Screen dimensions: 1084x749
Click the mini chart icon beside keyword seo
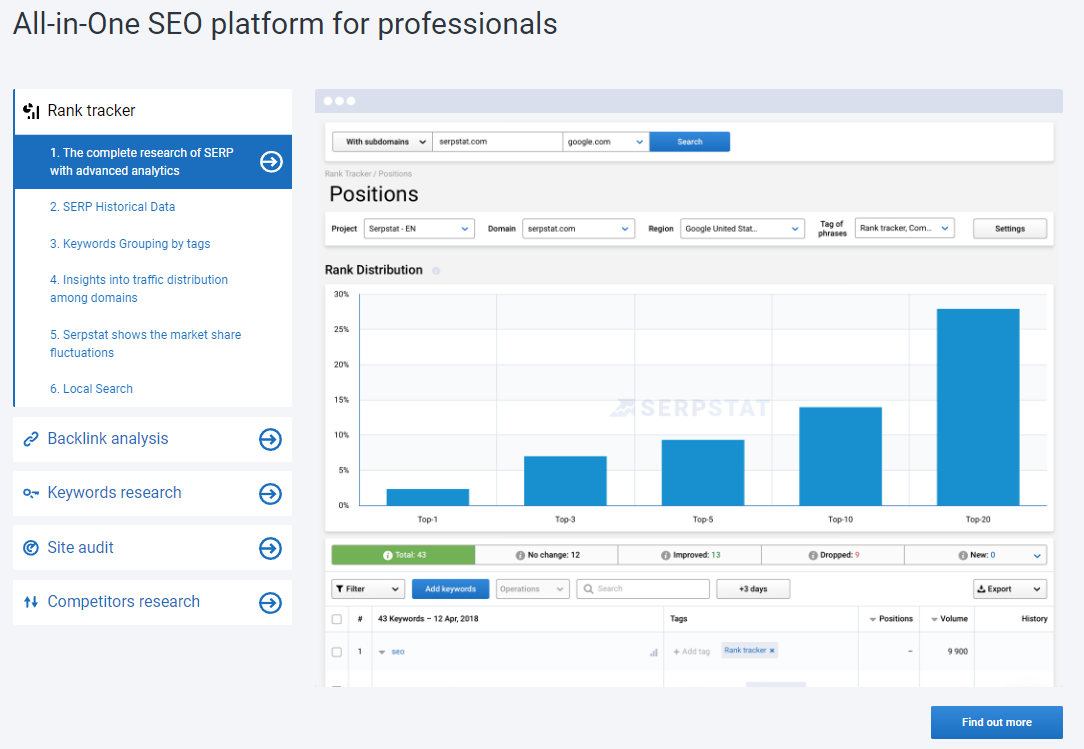coord(651,651)
